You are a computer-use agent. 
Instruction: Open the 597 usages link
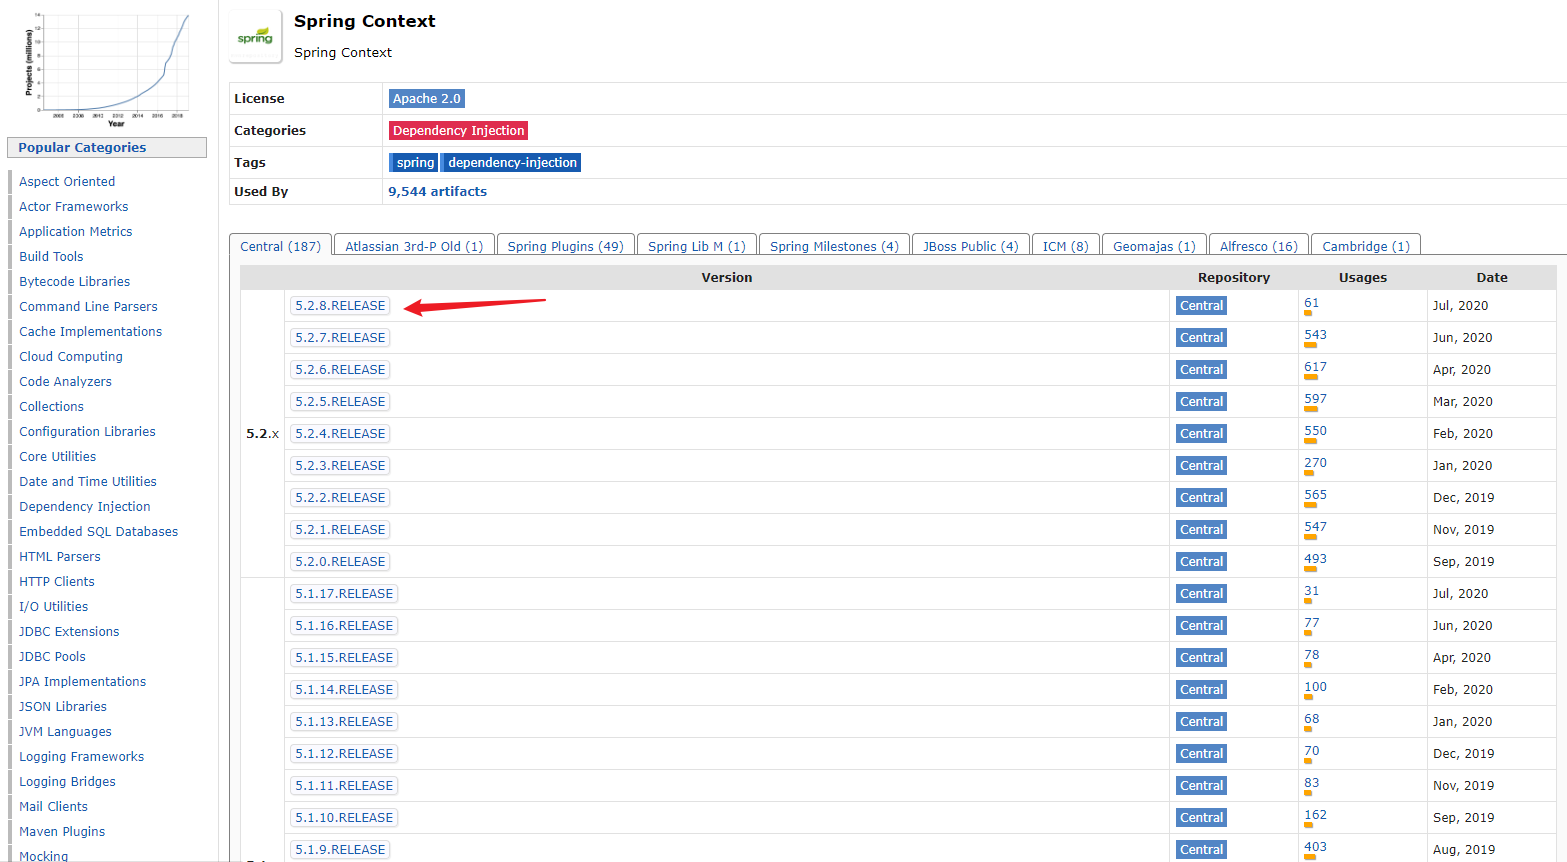point(1315,399)
